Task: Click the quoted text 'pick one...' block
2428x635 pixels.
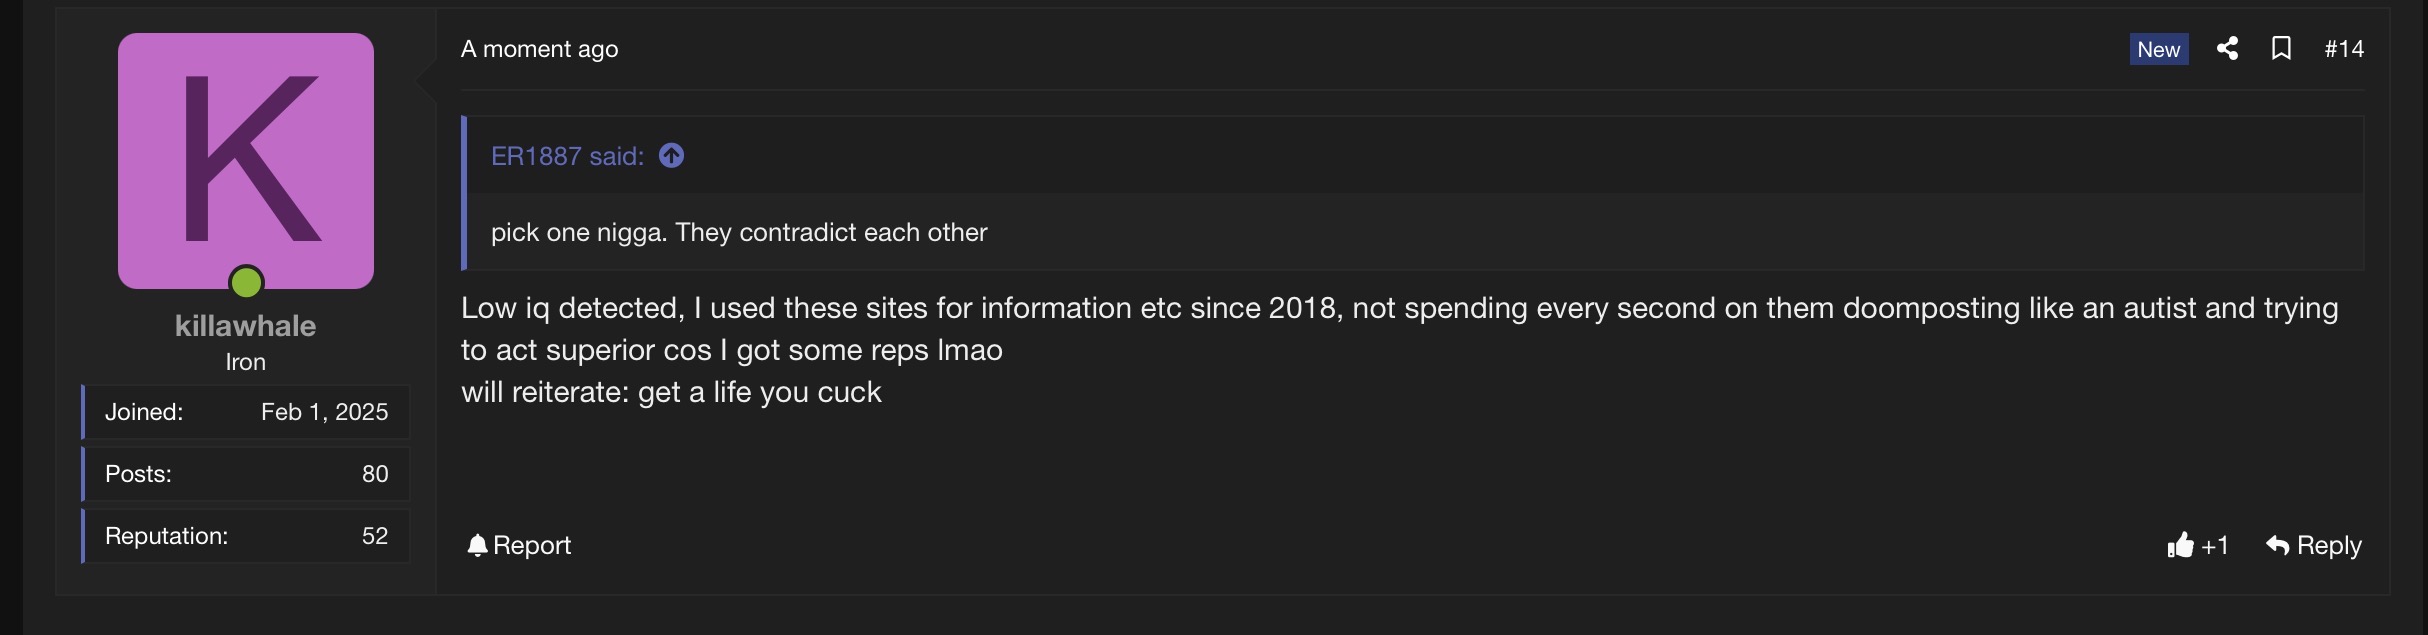Action: [x=739, y=232]
